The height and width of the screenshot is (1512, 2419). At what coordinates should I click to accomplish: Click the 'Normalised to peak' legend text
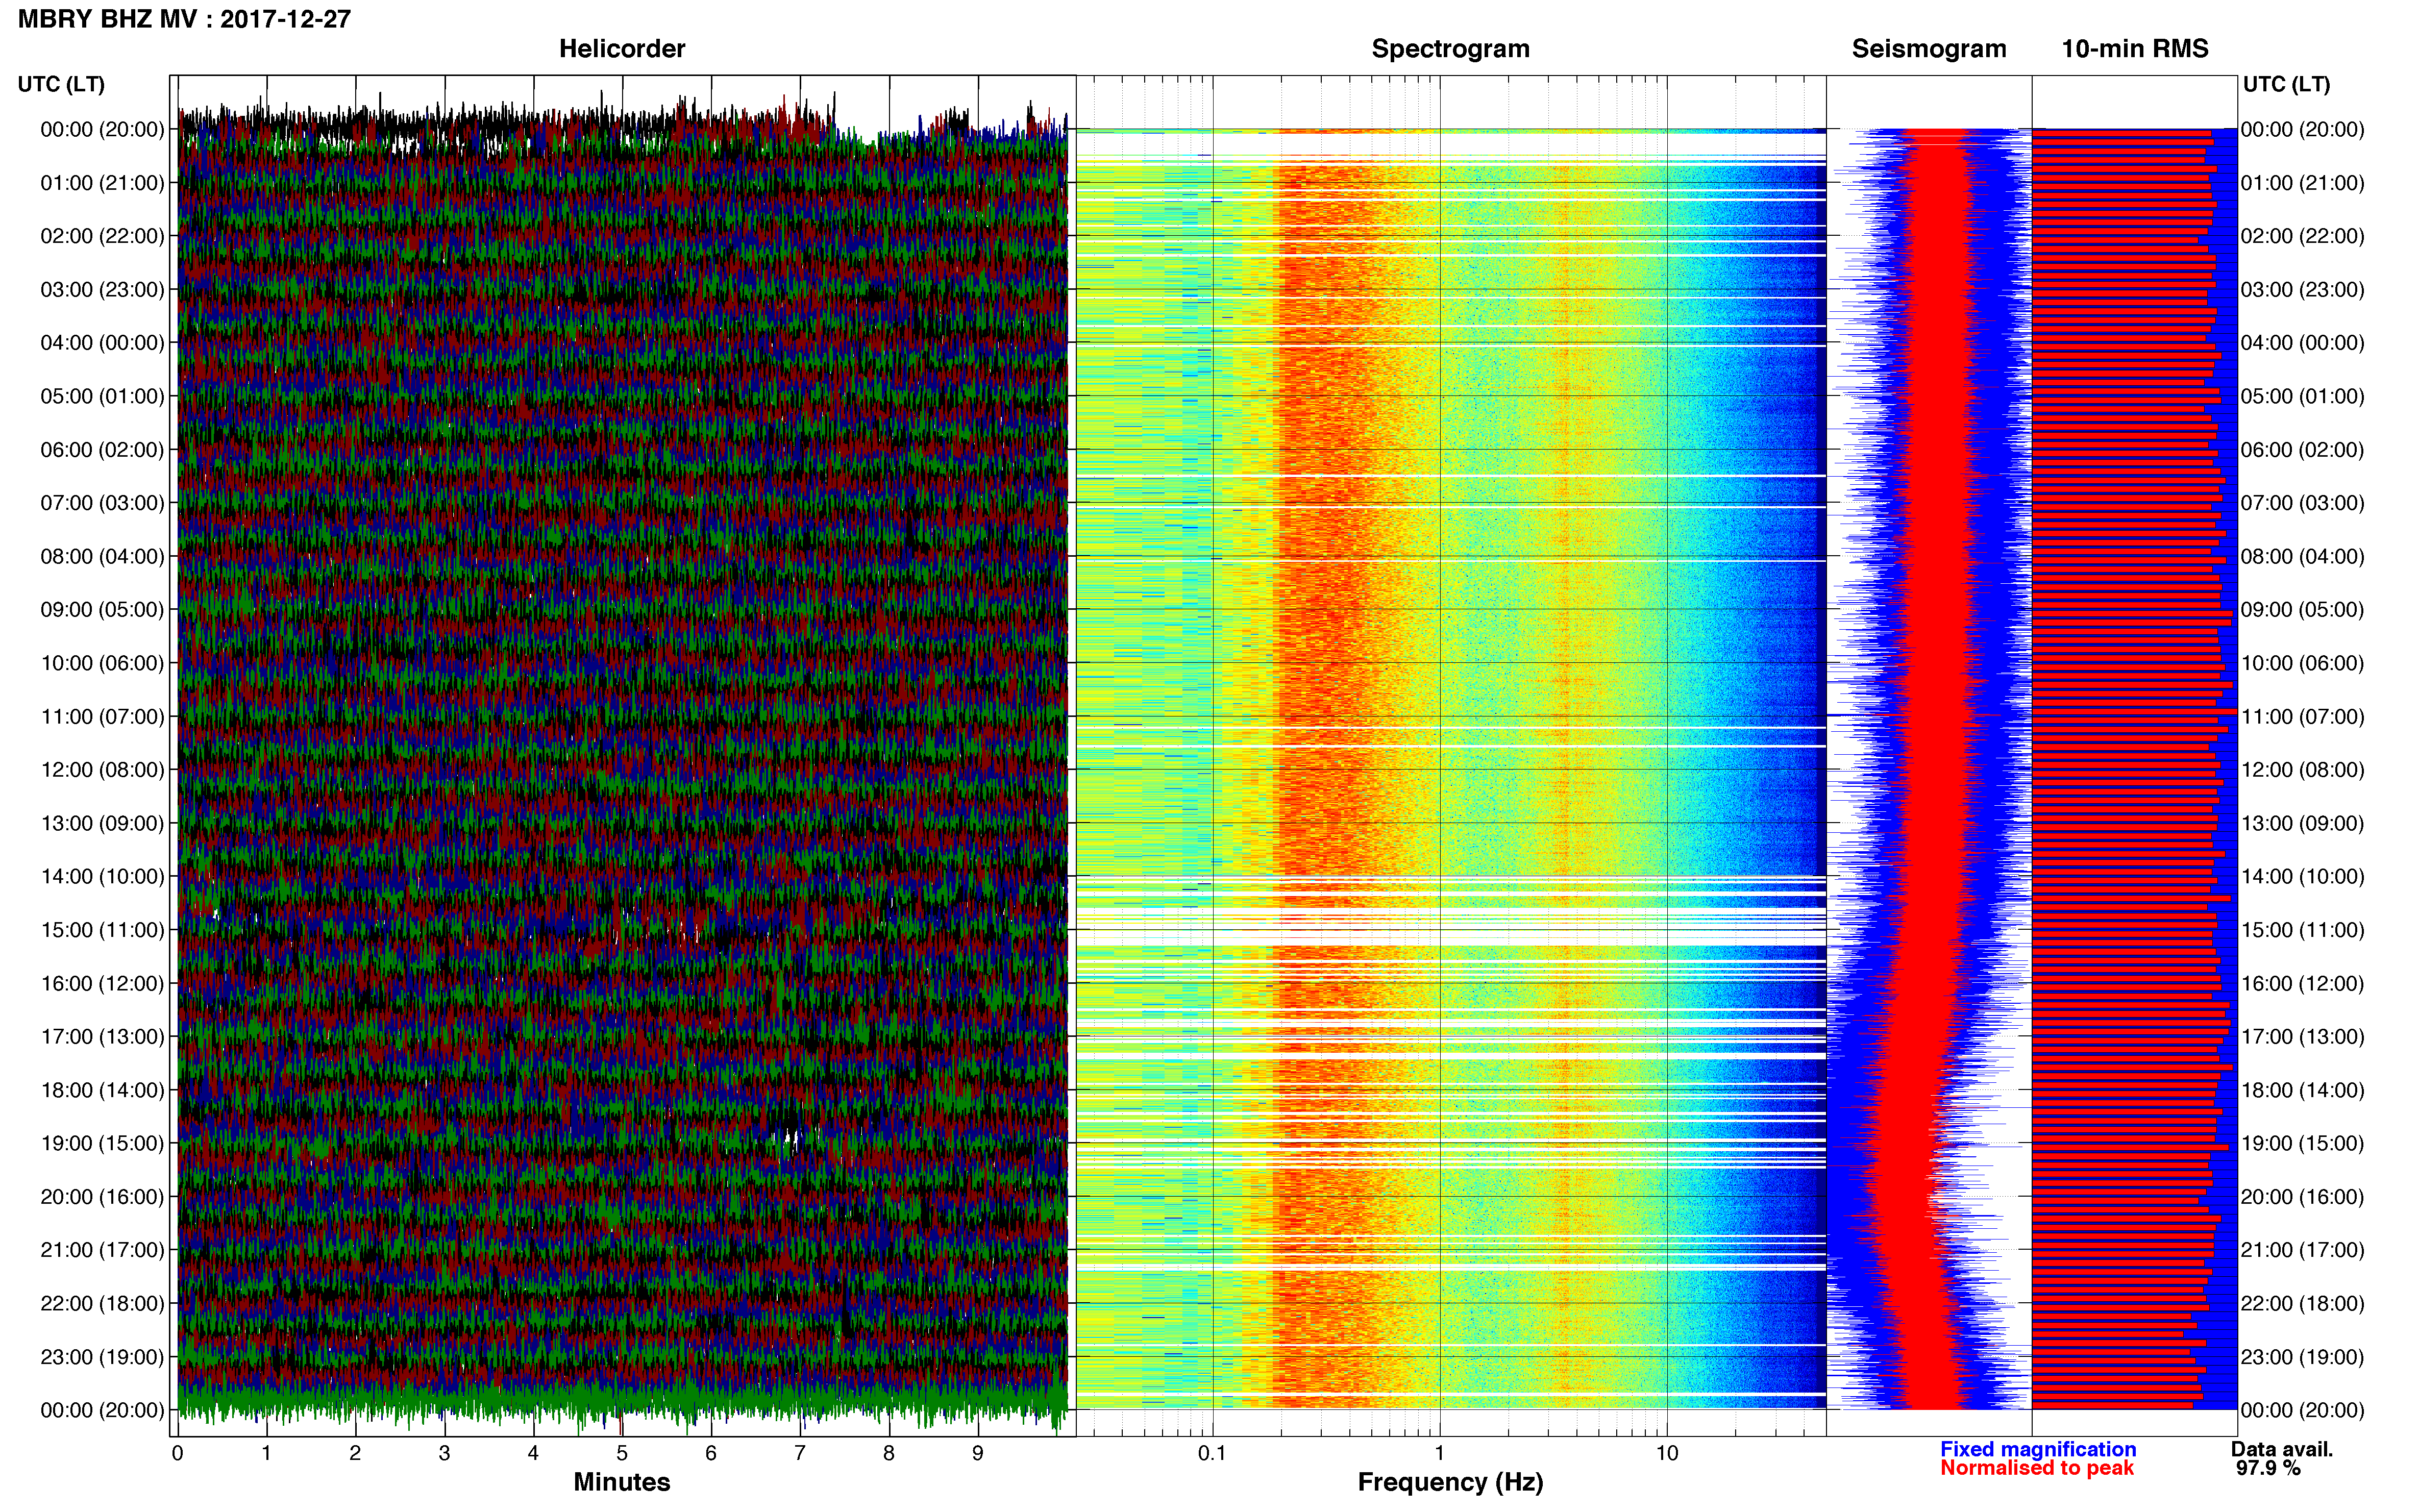2037,1468
